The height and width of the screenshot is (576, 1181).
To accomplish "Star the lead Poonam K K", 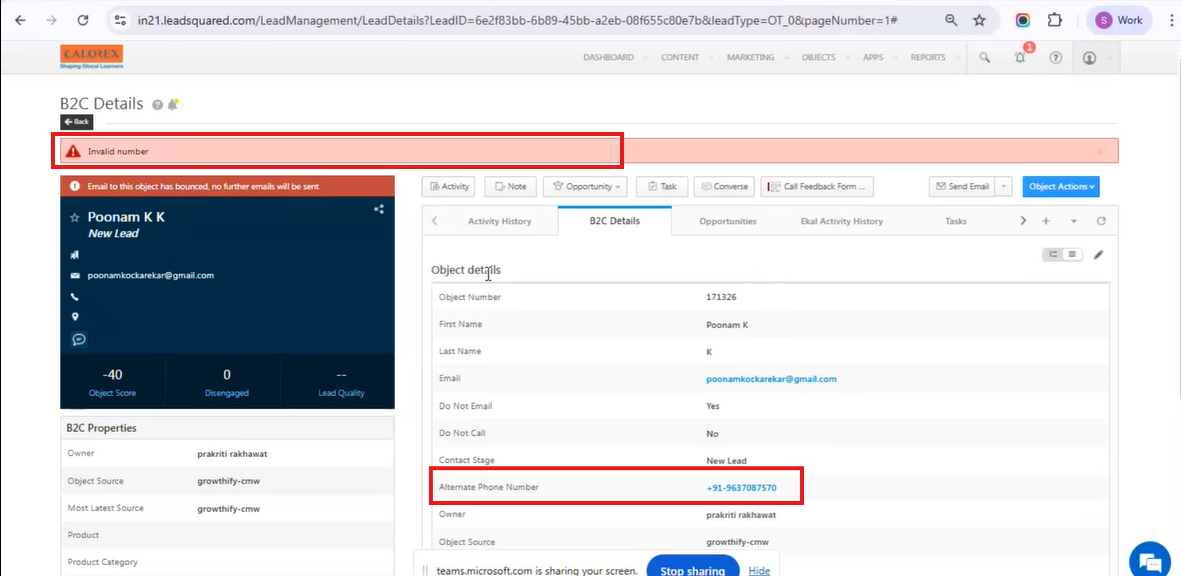I will (x=74, y=217).
